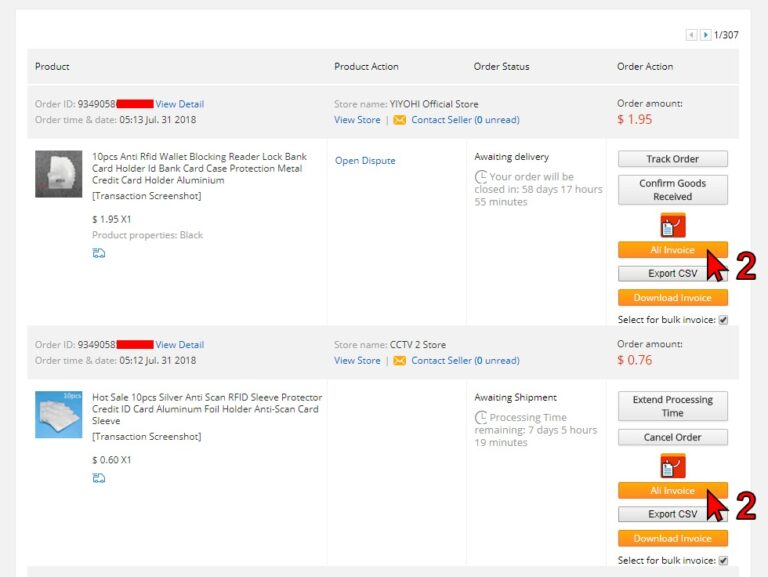View Store for CCTV 2 Store
Image resolution: width=768 pixels, height=577 pixels.
(357, 361)
